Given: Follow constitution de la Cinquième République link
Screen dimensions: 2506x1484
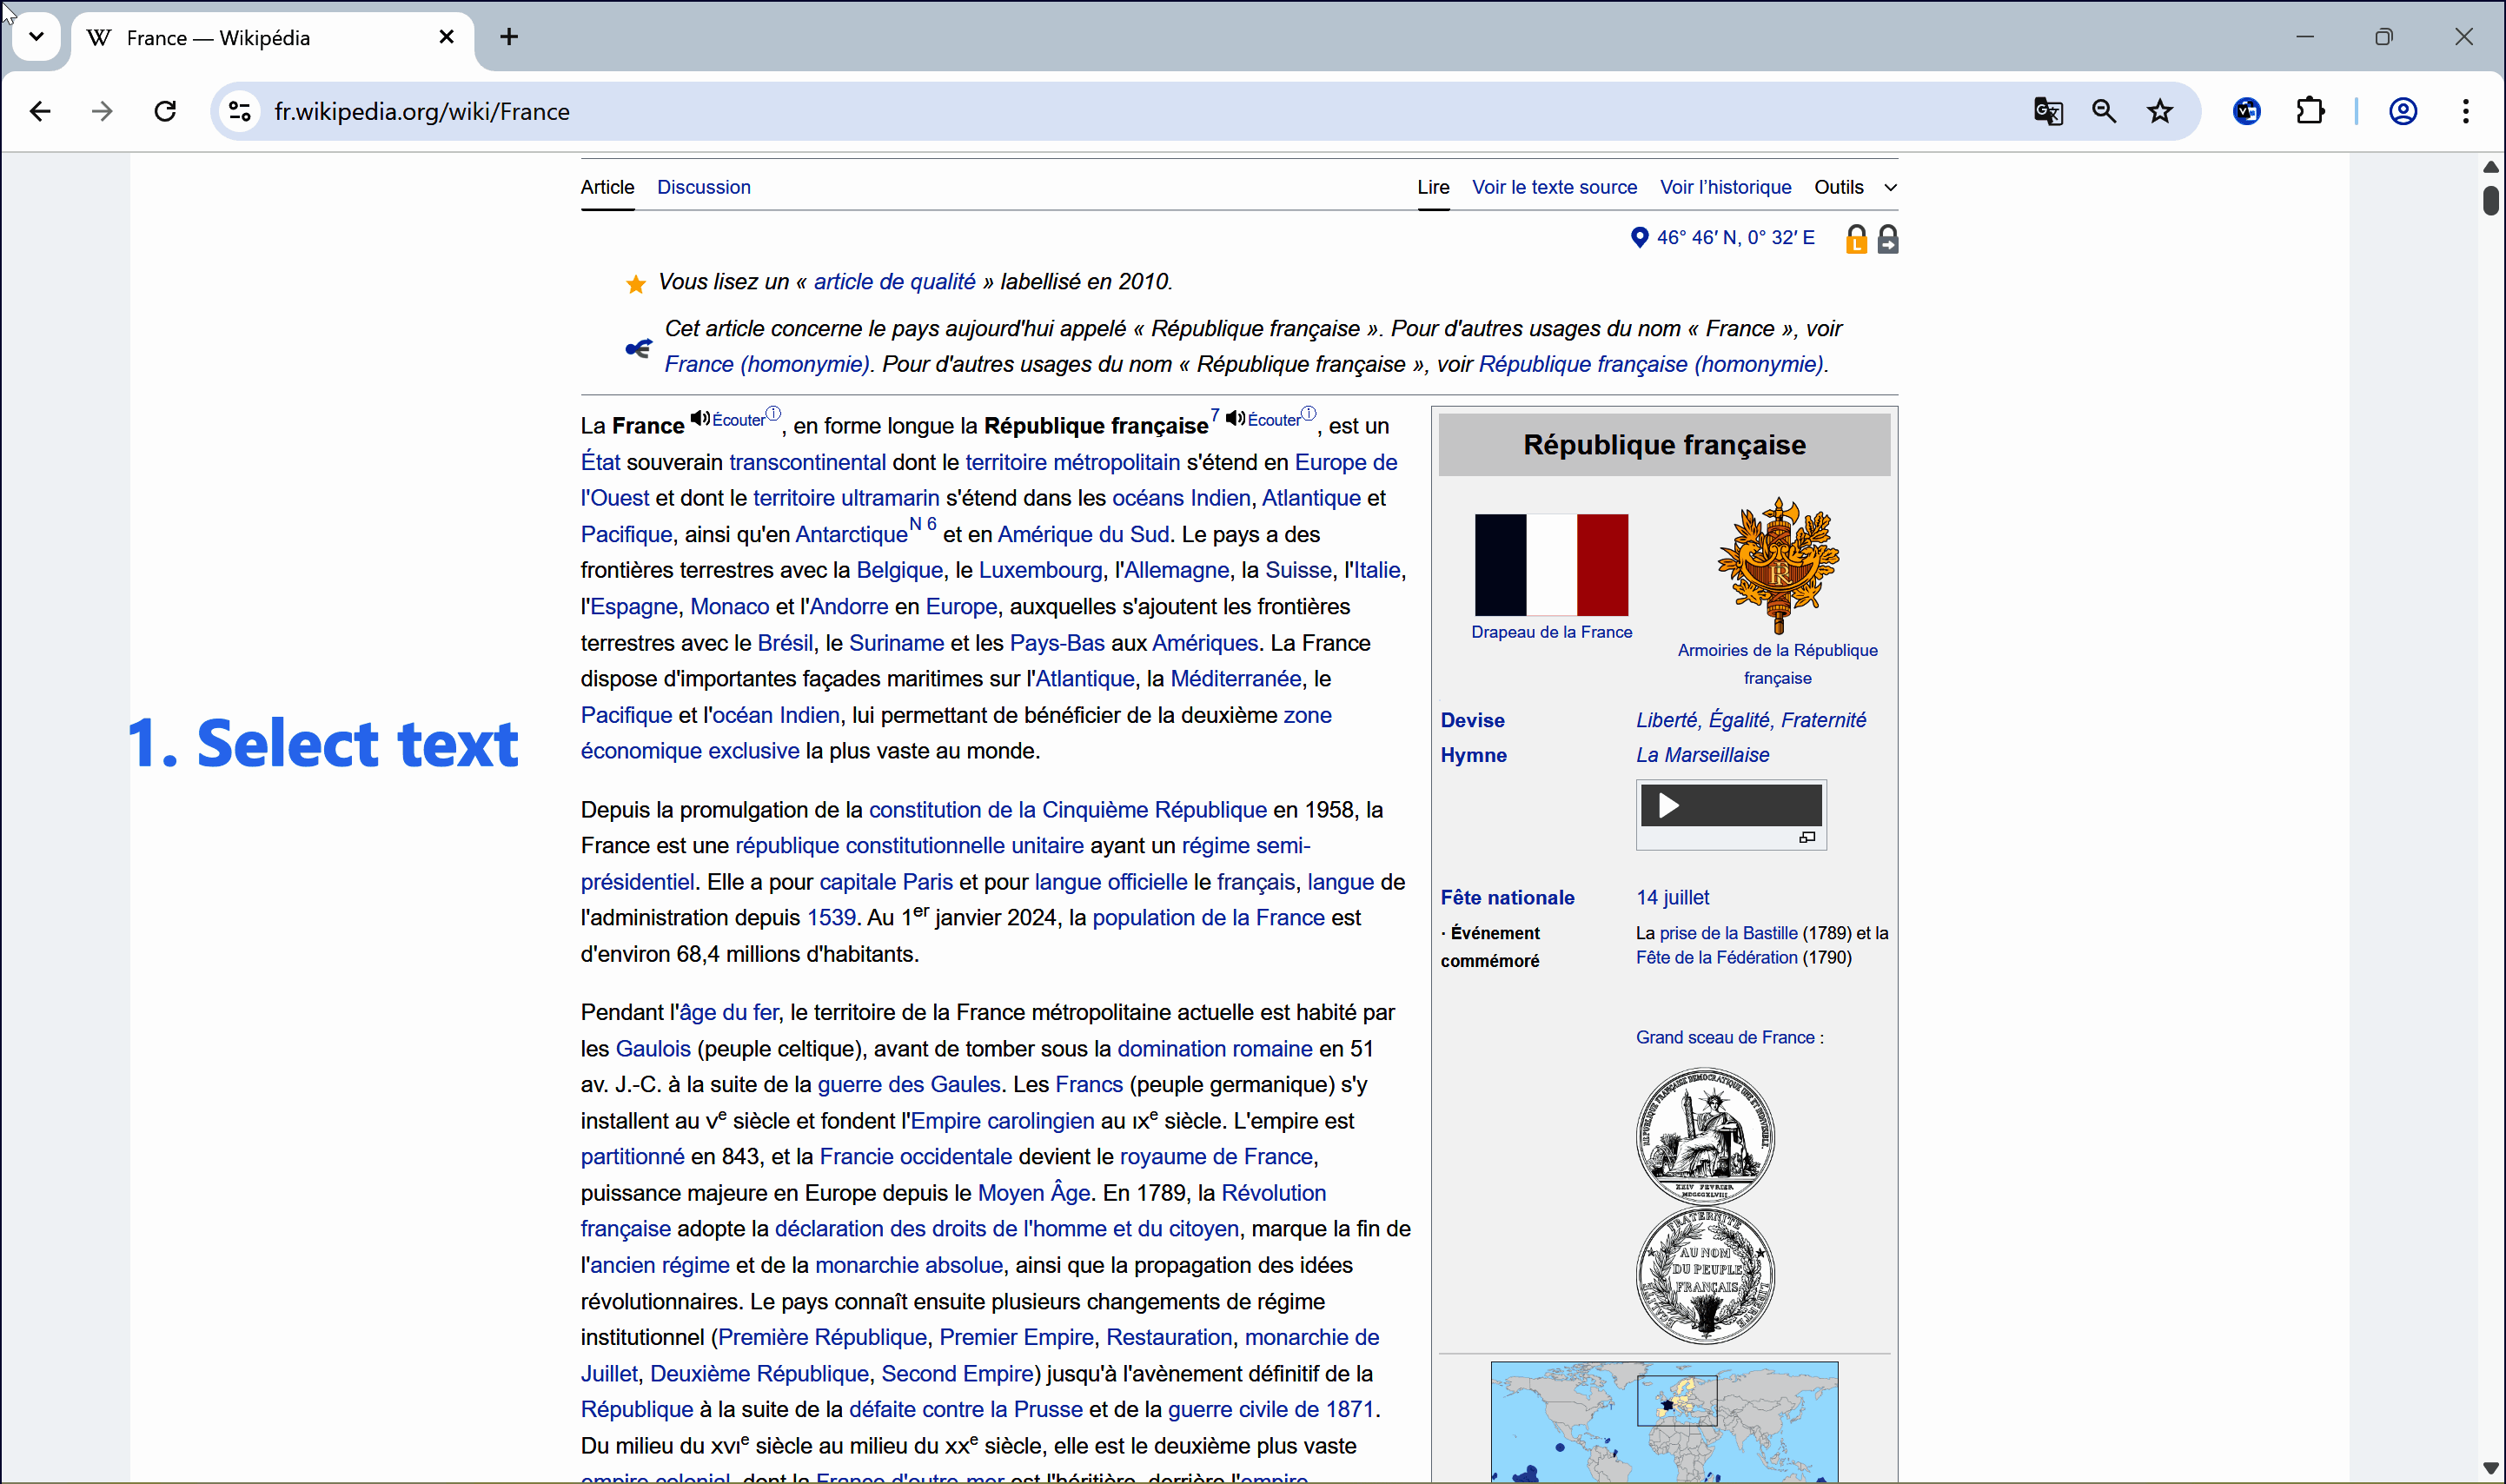Looking at the screenshot, I should (x=1067, y=810).
